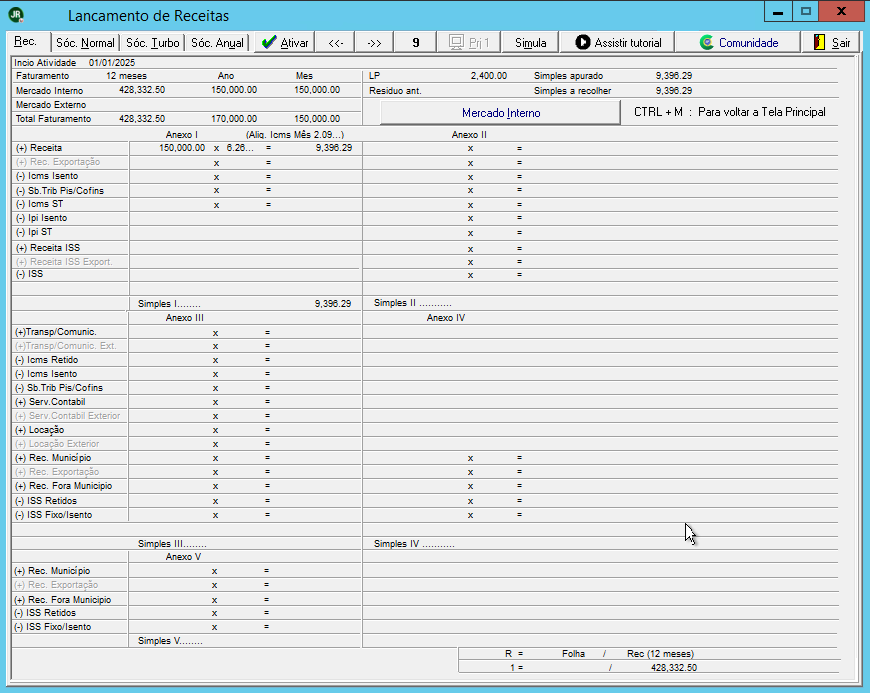Click the LP value 2,400.00
This screenshot has width=870, height=693.
[489, 75]
